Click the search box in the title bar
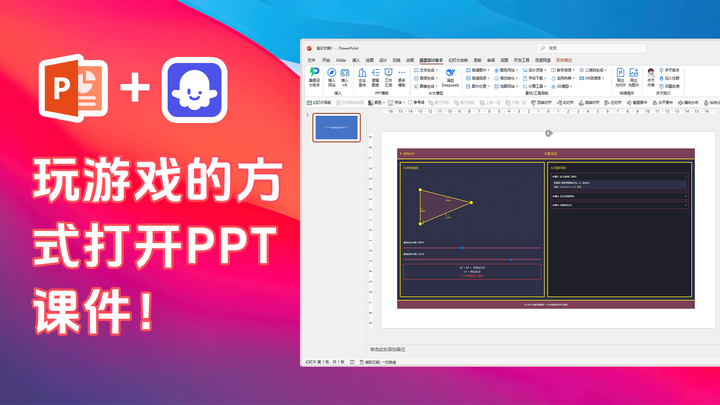This screenshot has width=720, height=405. pyautogui.click(x=591, y=48)
